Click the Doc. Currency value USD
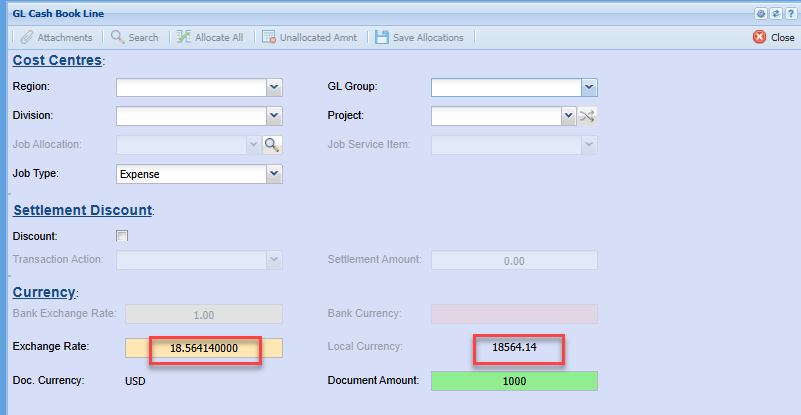Viewport: 801px width, 415px height. pyautogui.click(x=135, y=381)
